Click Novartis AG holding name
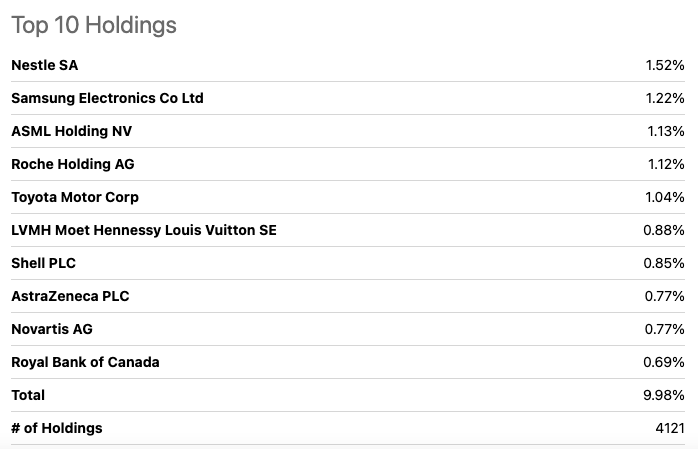The width and height of the screenshot is (698, 449). click(52, 329)
